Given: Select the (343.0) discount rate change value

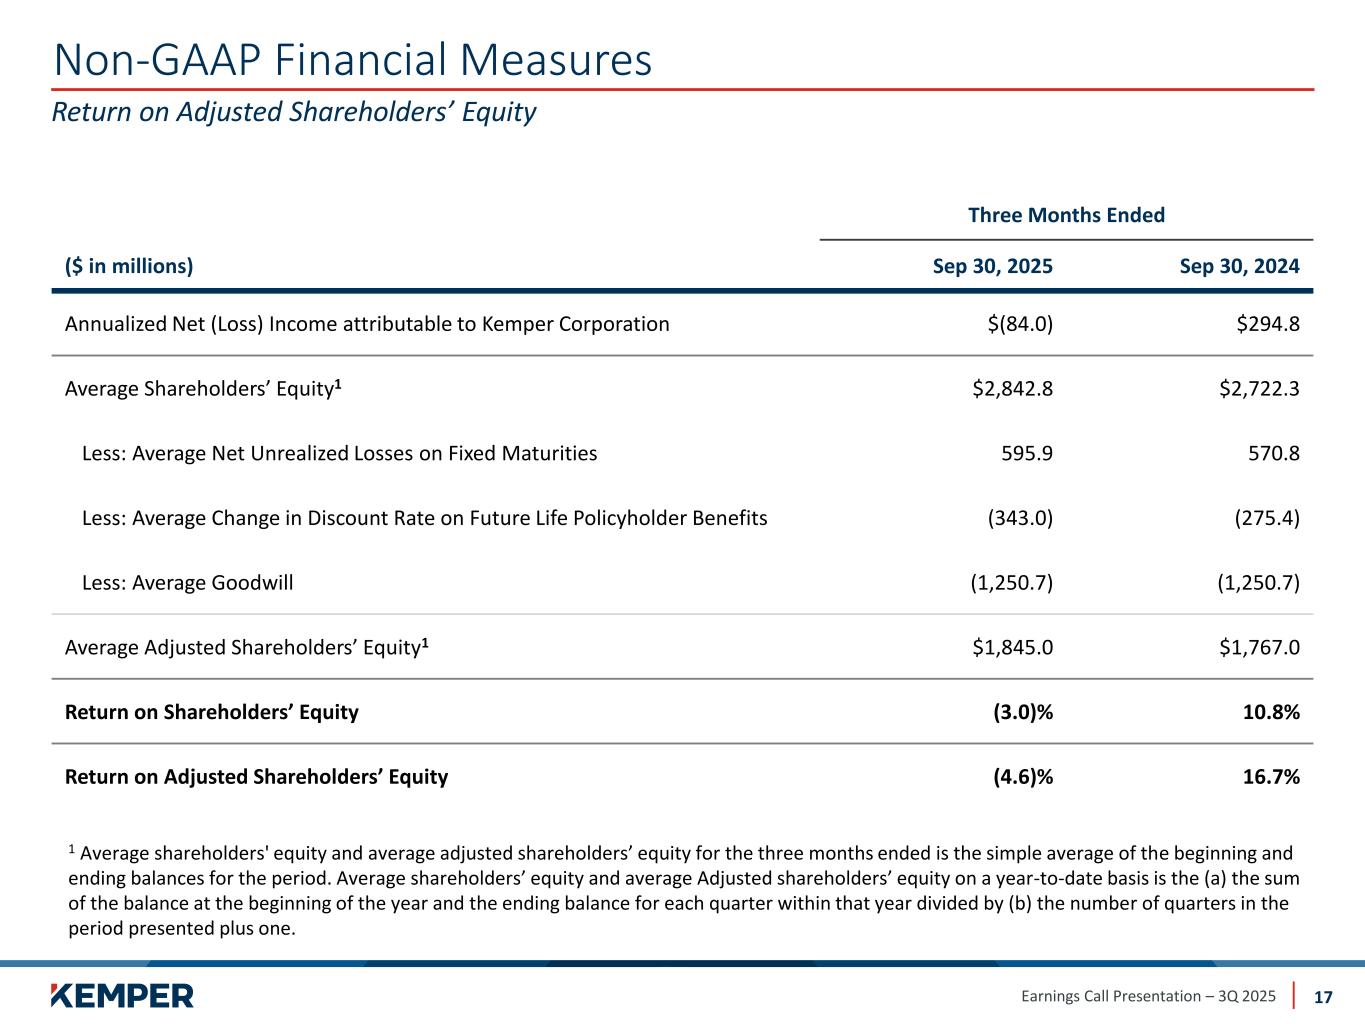Looking at the screenshot, I should tap(1020, 518).
